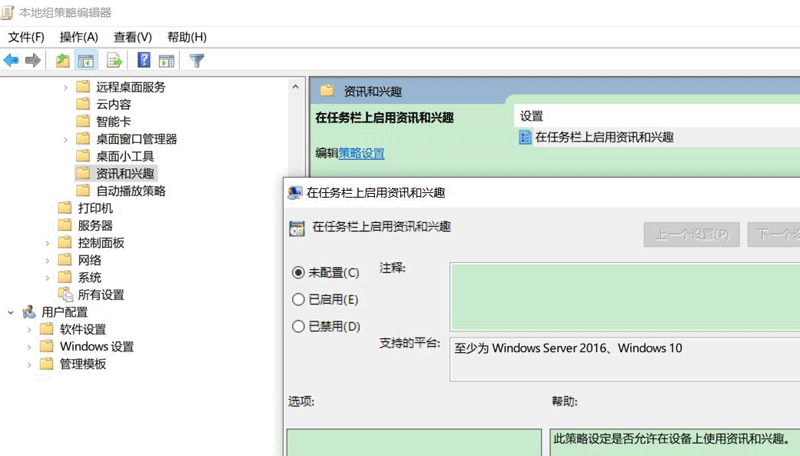Collapse the 用户配置 tree node
Image resolution: width=800 pixels, height=456 pixels.
pyautogui.click(x=11, y=312)
